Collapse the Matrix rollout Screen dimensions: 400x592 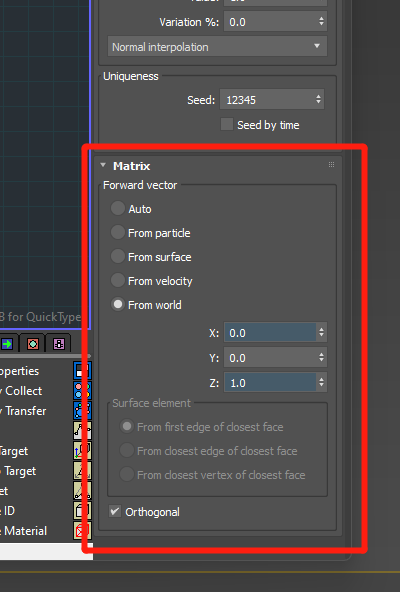(x=103, y=165)
